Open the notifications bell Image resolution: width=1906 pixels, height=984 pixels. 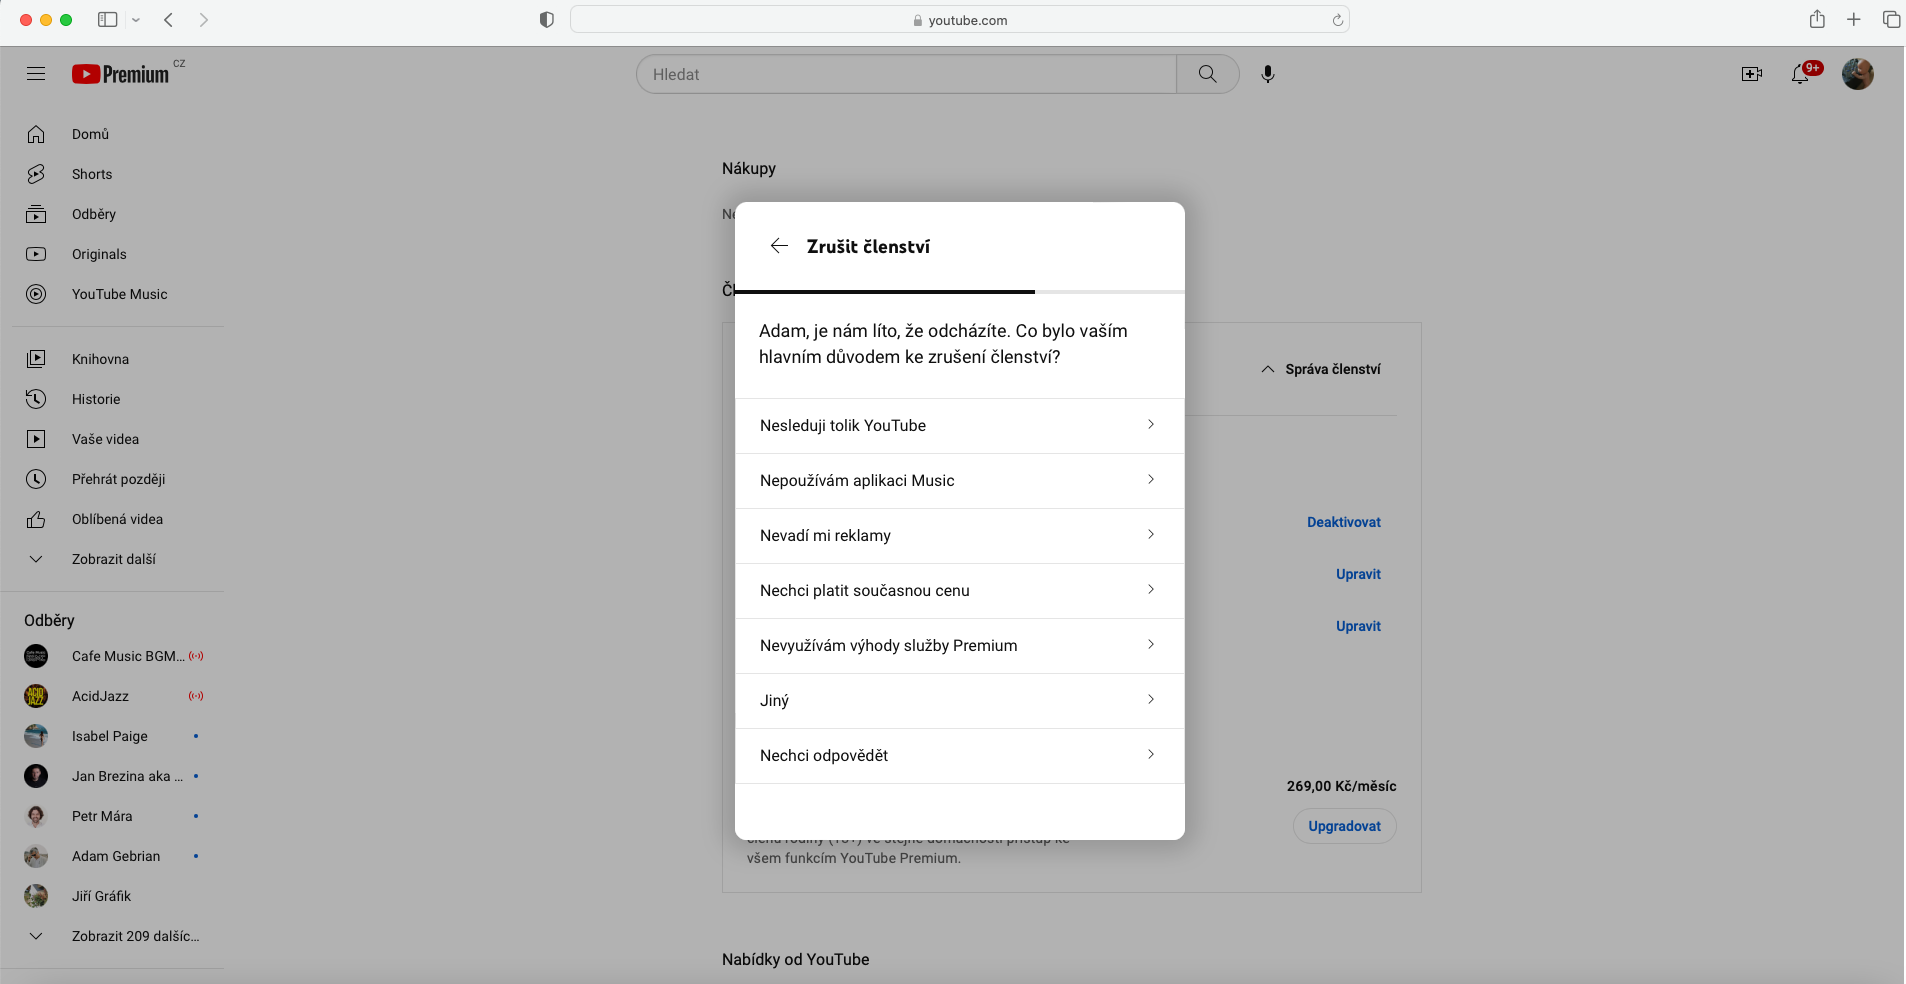pyautogui.click(x=1800, y=74)
